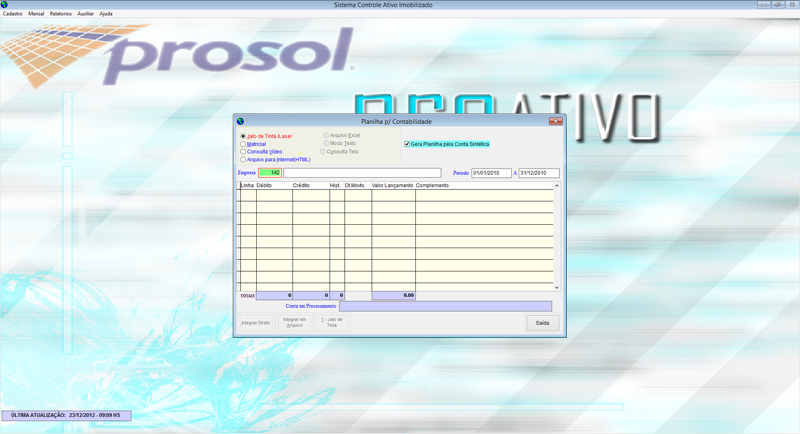Click the Integrar em Arquivo button
Image resolution: width=800 pixels, height=434 pixels.
[x=294, y=323]
